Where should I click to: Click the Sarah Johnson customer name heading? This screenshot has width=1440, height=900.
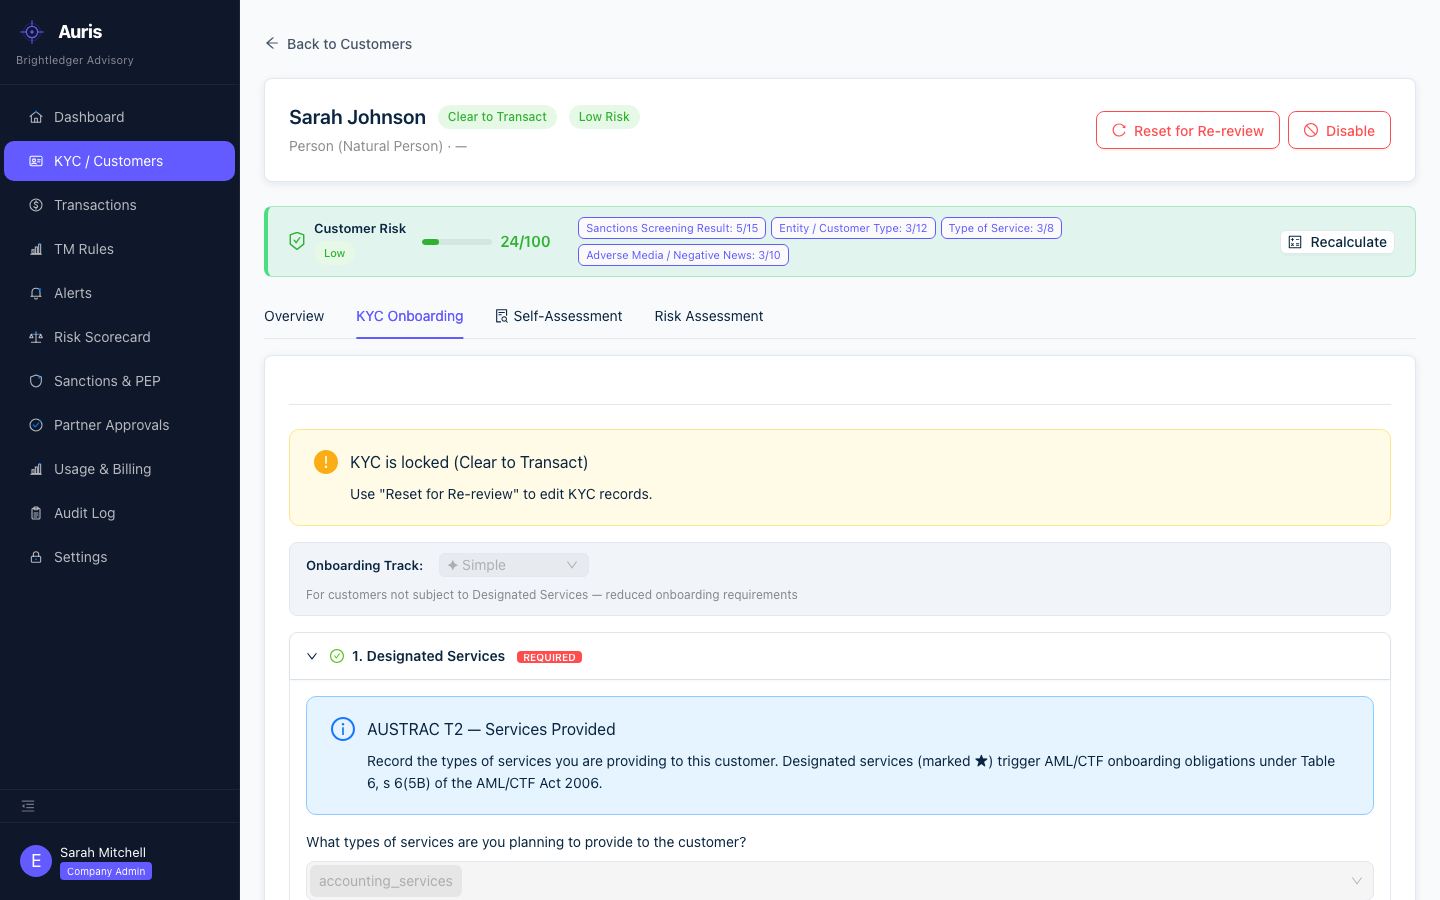pyautogui.click(x=357, y=117)
